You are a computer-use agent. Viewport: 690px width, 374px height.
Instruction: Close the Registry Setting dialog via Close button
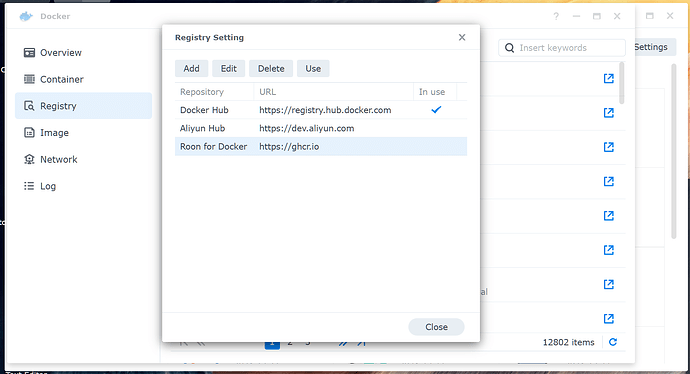[x=436, y=327]
